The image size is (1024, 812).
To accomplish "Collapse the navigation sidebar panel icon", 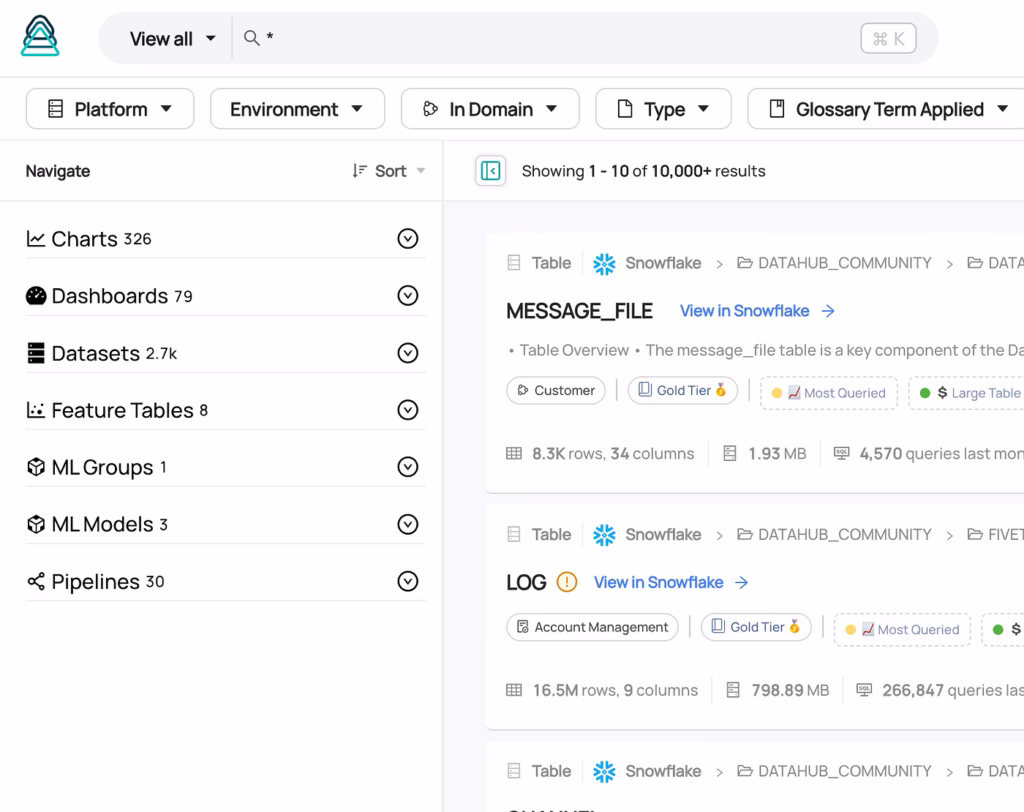I will tap(490, 171).
